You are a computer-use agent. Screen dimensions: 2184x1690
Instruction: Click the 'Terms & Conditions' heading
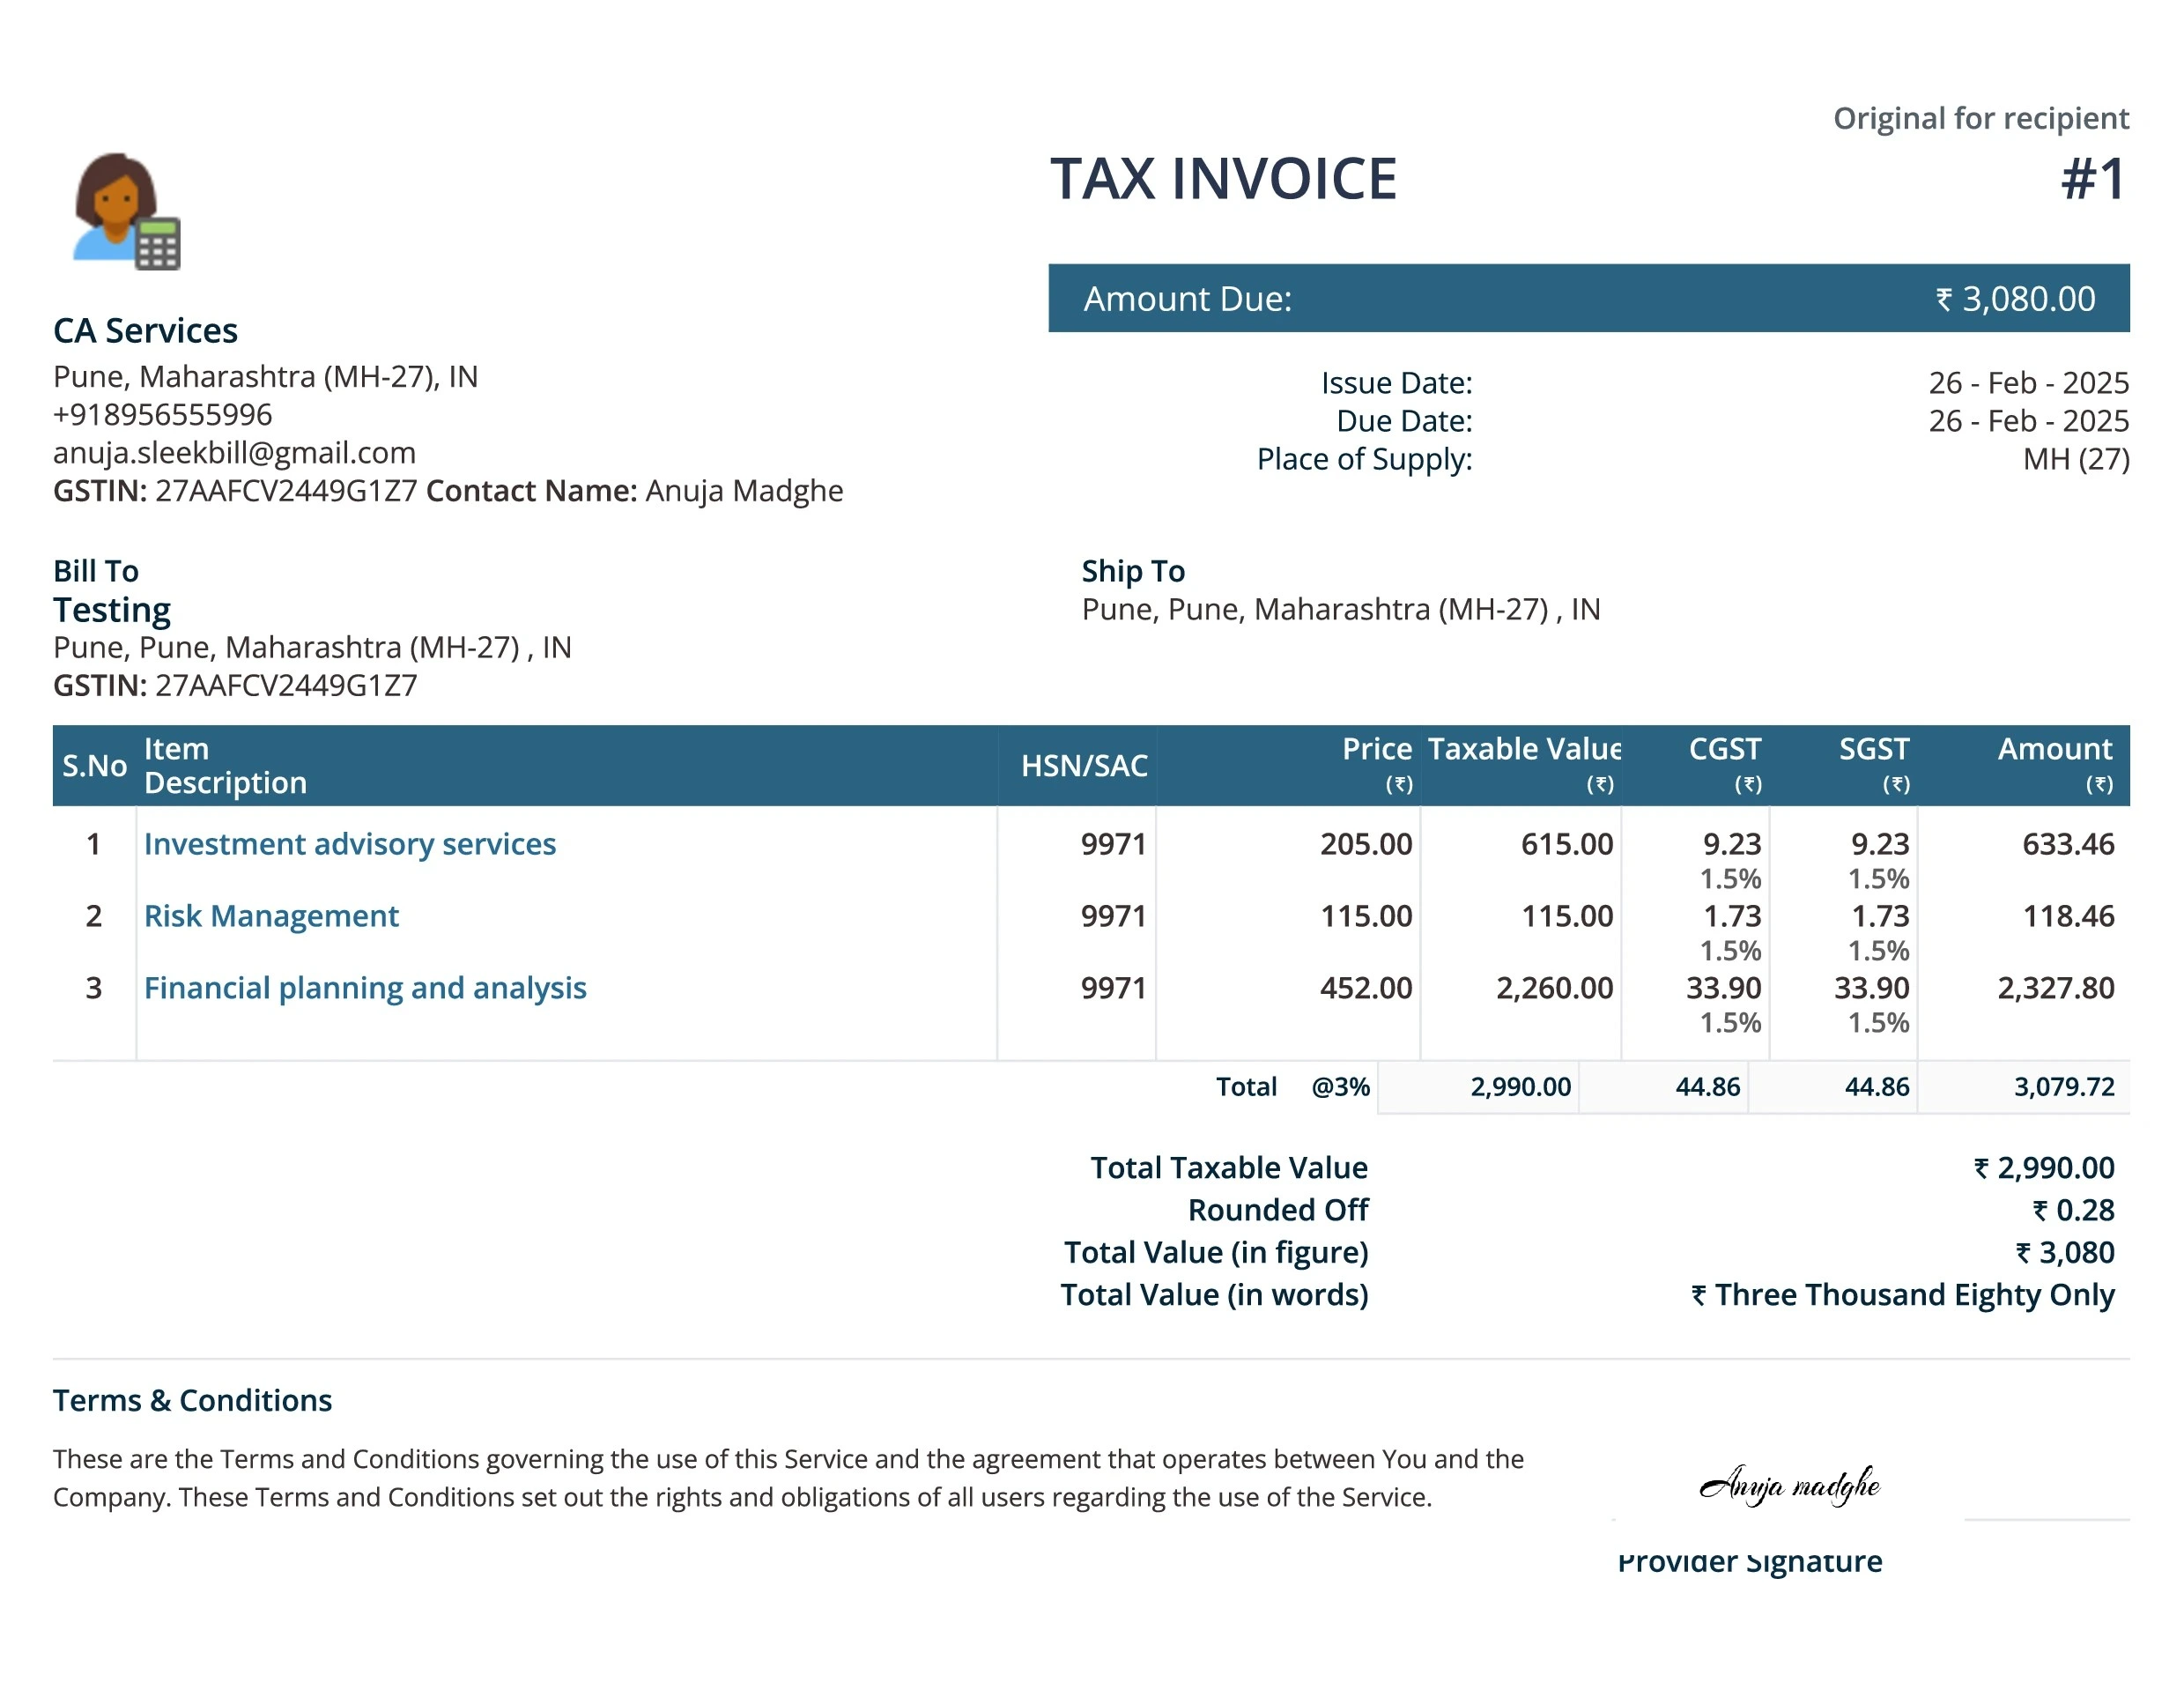click(x=192, y=1400)
